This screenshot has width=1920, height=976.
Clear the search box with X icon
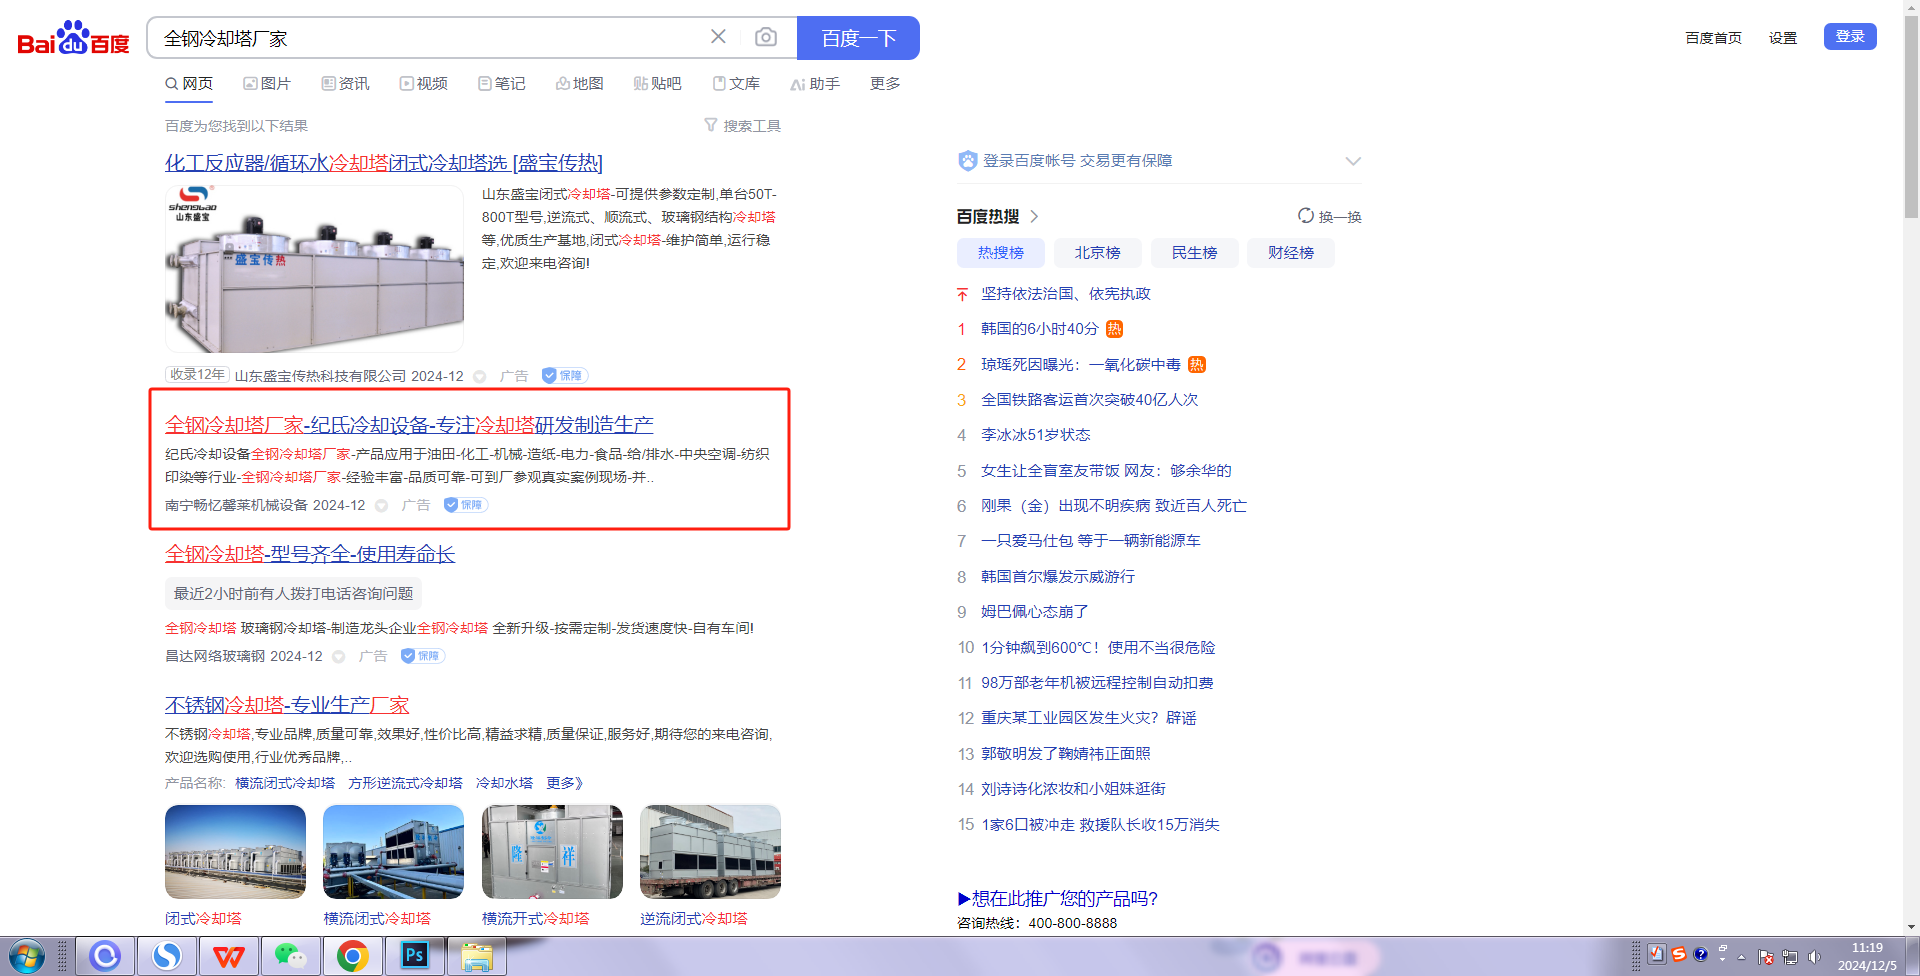click(718, 37)
